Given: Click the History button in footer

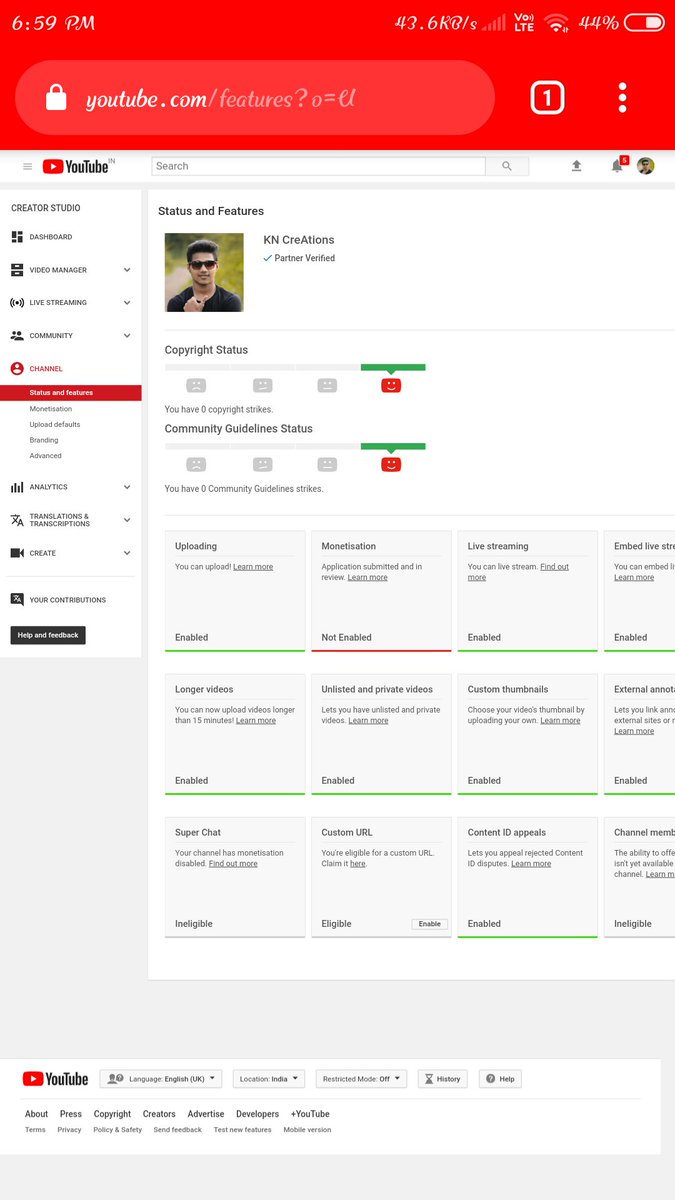Looking at the screenshot, I should (442, 1079).
